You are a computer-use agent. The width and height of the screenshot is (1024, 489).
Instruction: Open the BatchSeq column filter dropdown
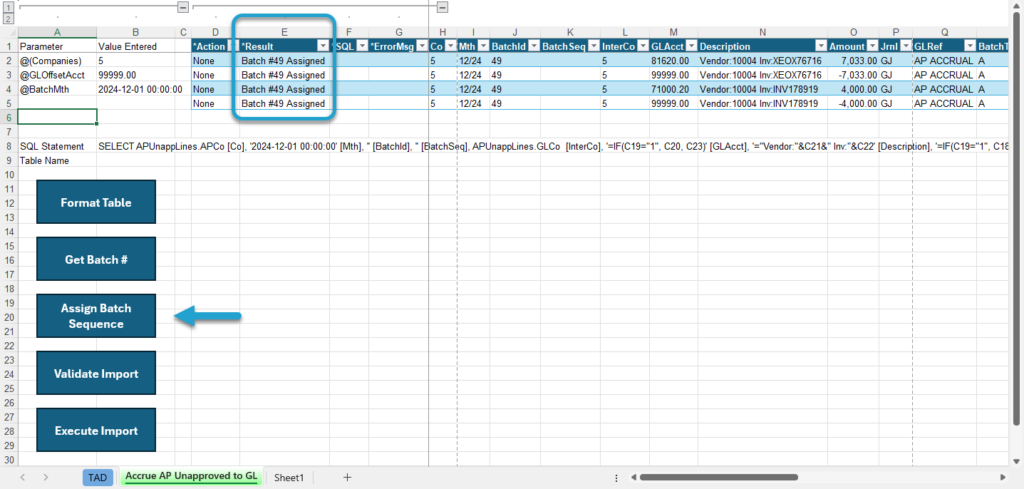(593, 46)
